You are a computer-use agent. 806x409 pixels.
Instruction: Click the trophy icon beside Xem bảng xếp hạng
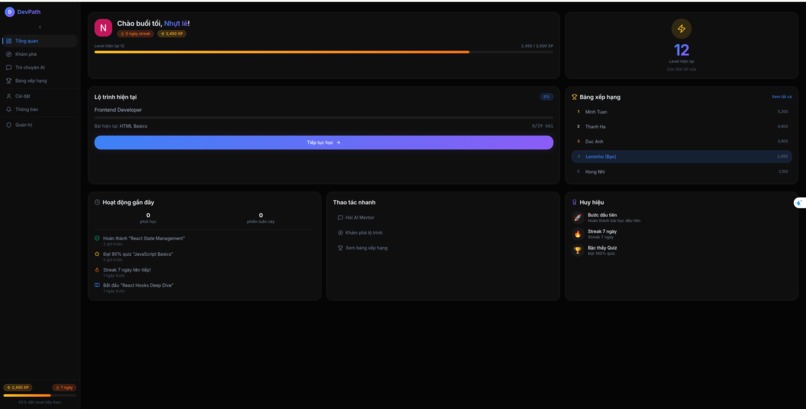click(340, 248)
